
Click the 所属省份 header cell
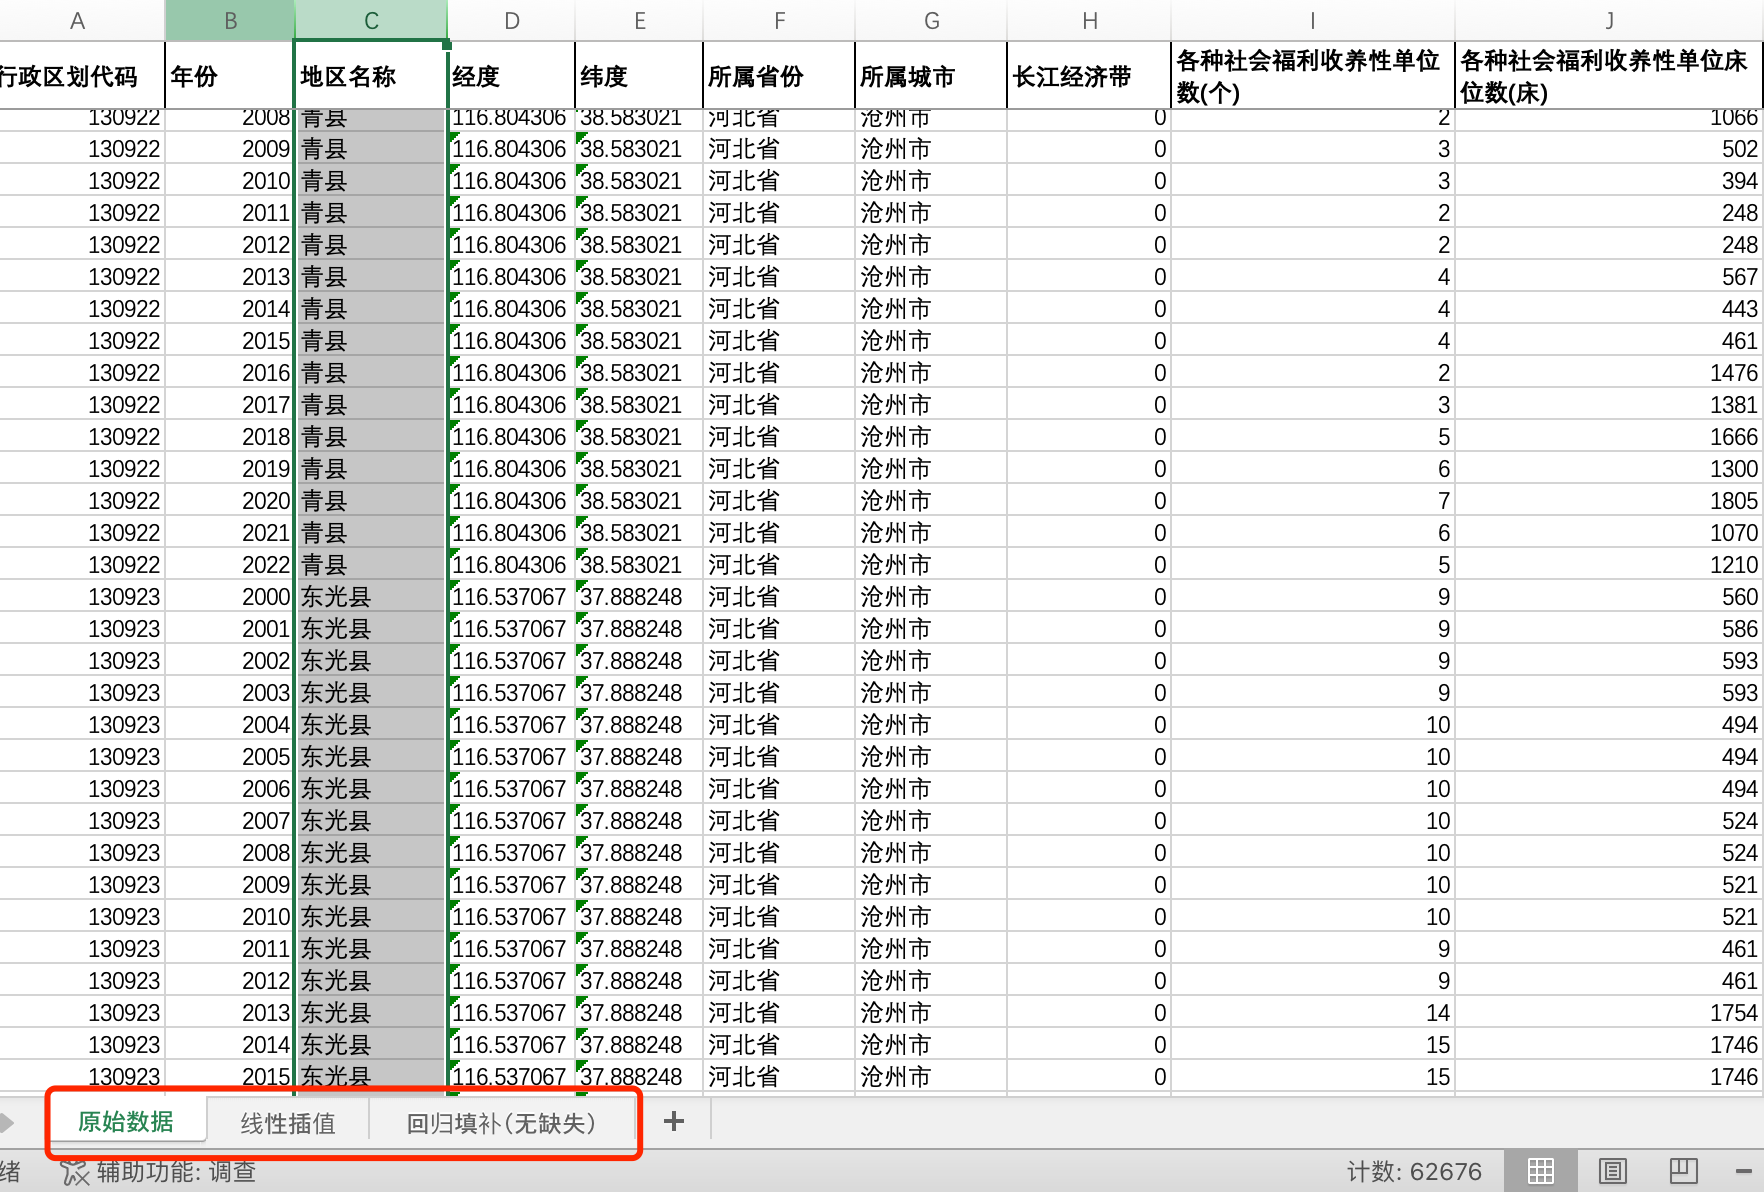click(x=779, y=76)
